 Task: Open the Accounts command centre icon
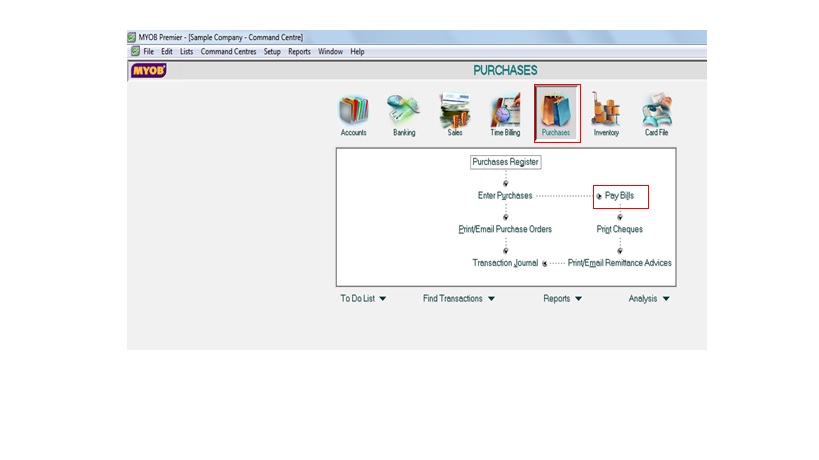[354, 115]
